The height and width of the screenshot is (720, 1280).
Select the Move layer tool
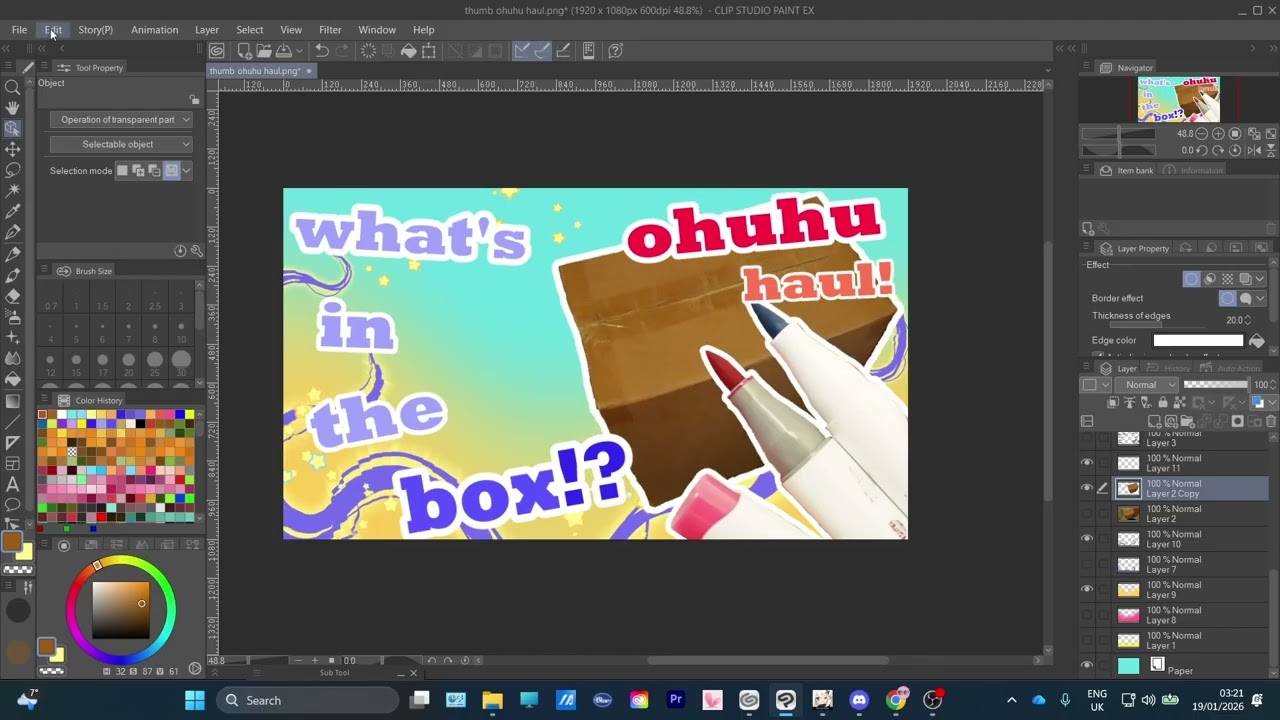pyautogui.click(x=13, y=149)
